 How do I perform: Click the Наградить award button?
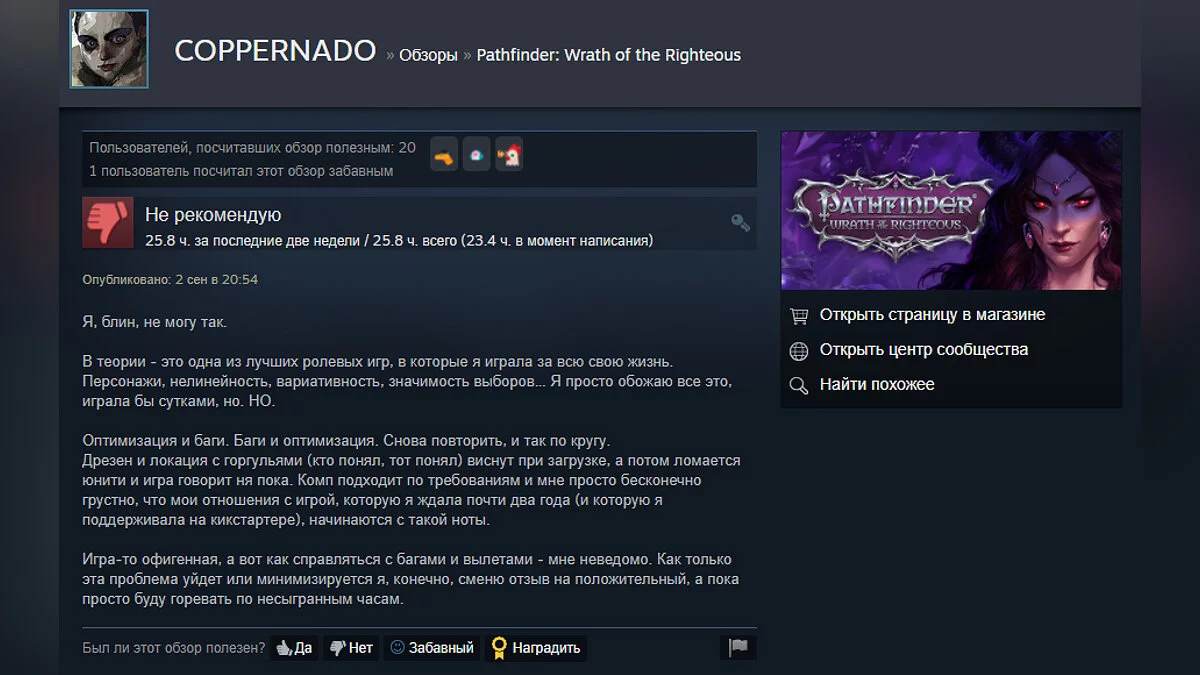(x=536, y=648)
